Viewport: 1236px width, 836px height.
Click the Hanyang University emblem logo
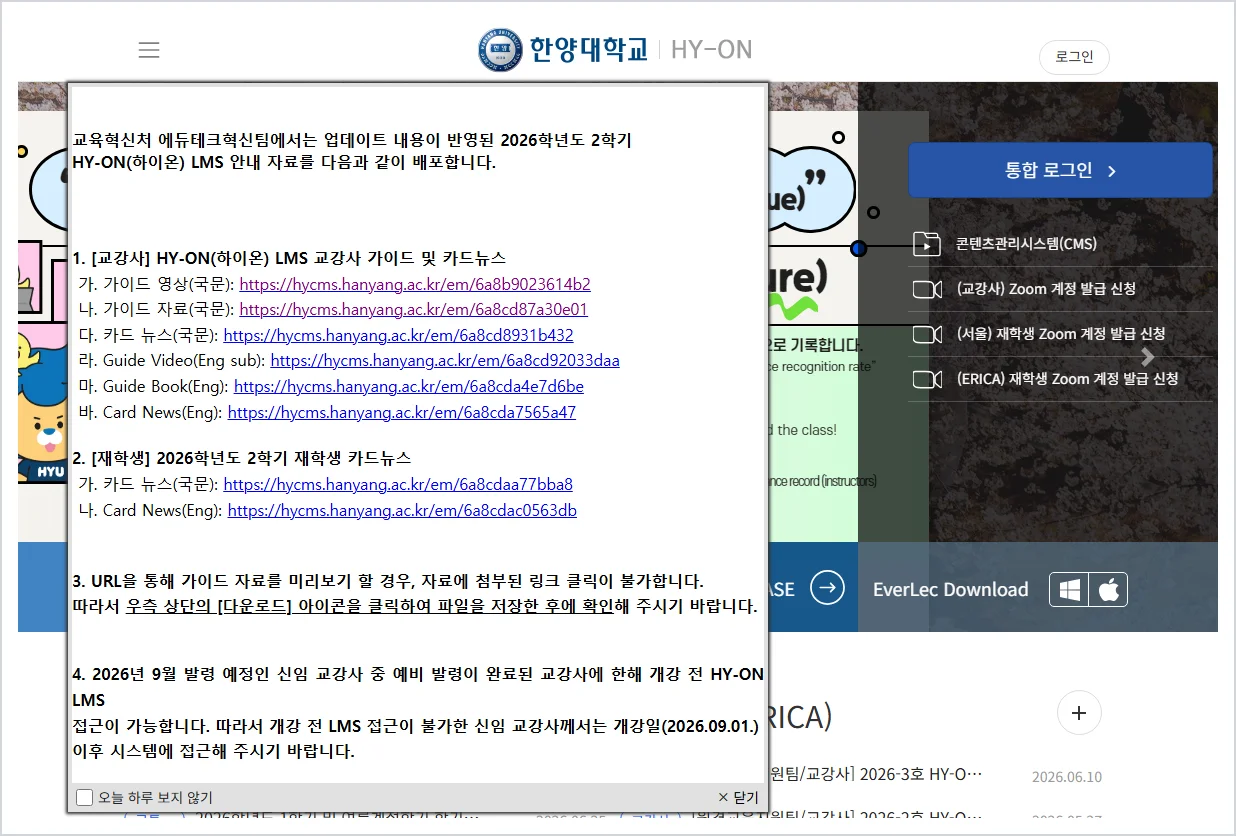pyautogui.click(x=500, y=50)
